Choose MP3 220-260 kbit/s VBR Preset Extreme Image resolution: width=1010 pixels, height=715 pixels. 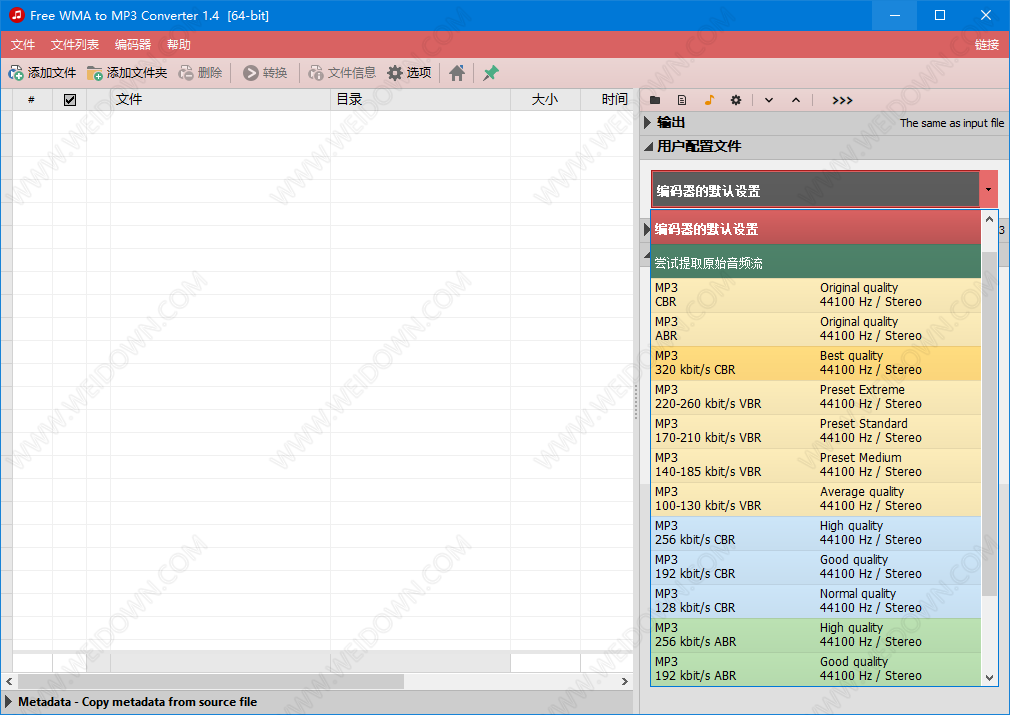pos(815,397)
